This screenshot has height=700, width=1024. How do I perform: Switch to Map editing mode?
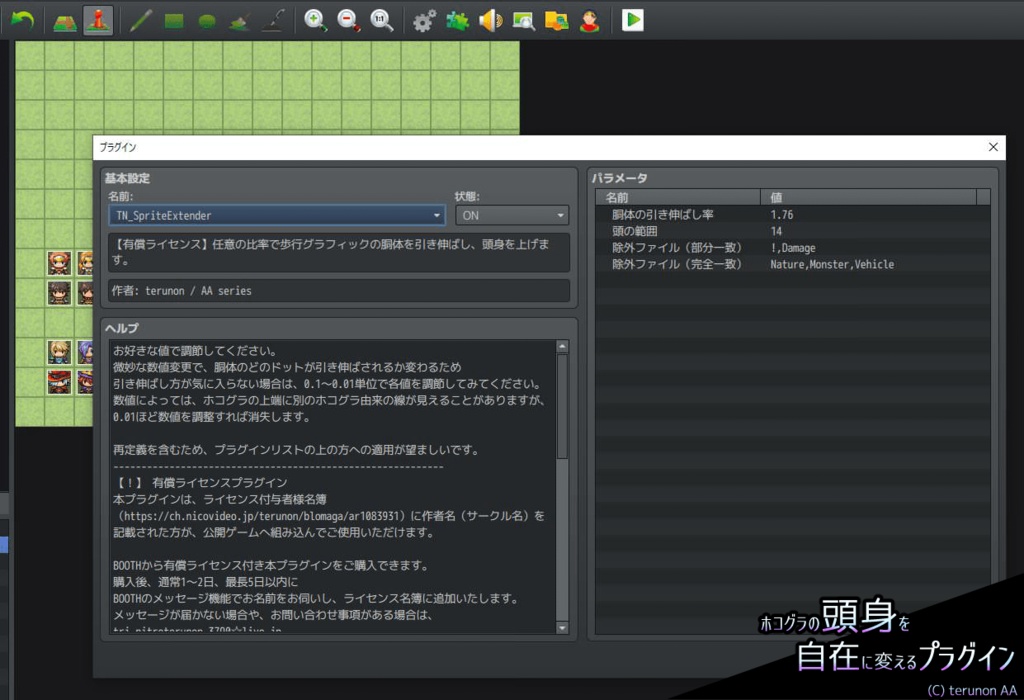click(62, 18)
